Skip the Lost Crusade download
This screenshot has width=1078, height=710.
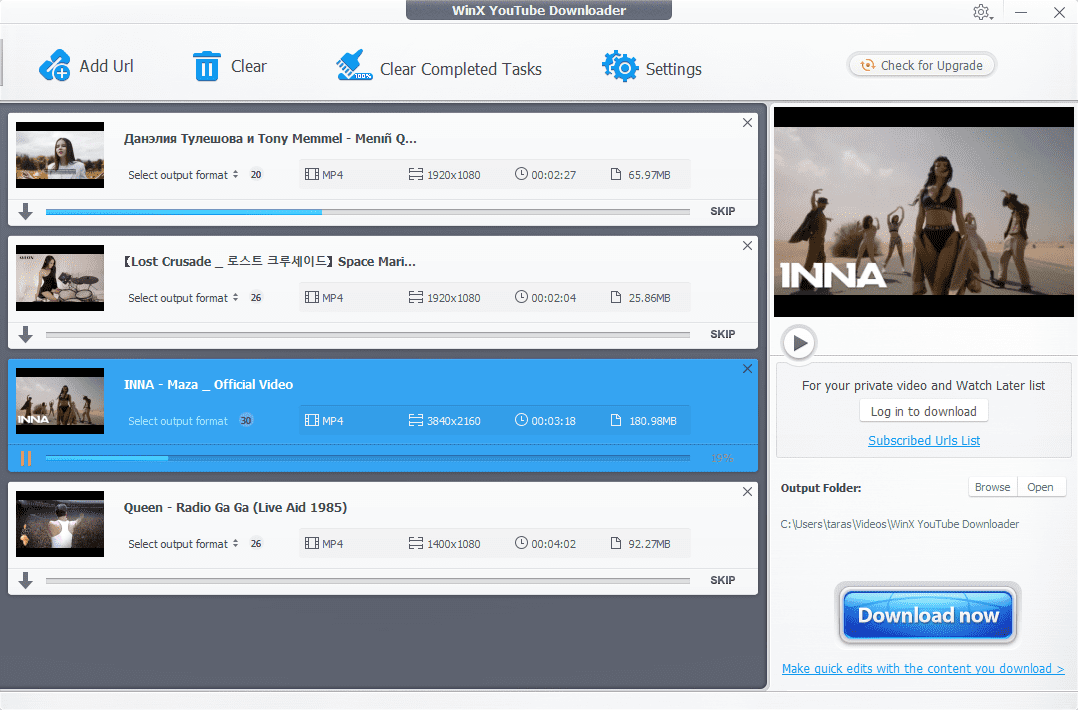coord(723,335)
